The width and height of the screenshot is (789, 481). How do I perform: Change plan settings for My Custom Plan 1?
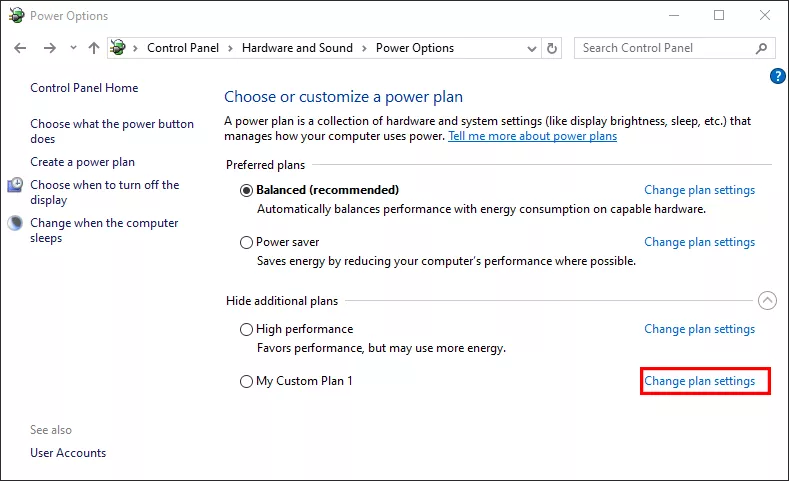point(699,381)
